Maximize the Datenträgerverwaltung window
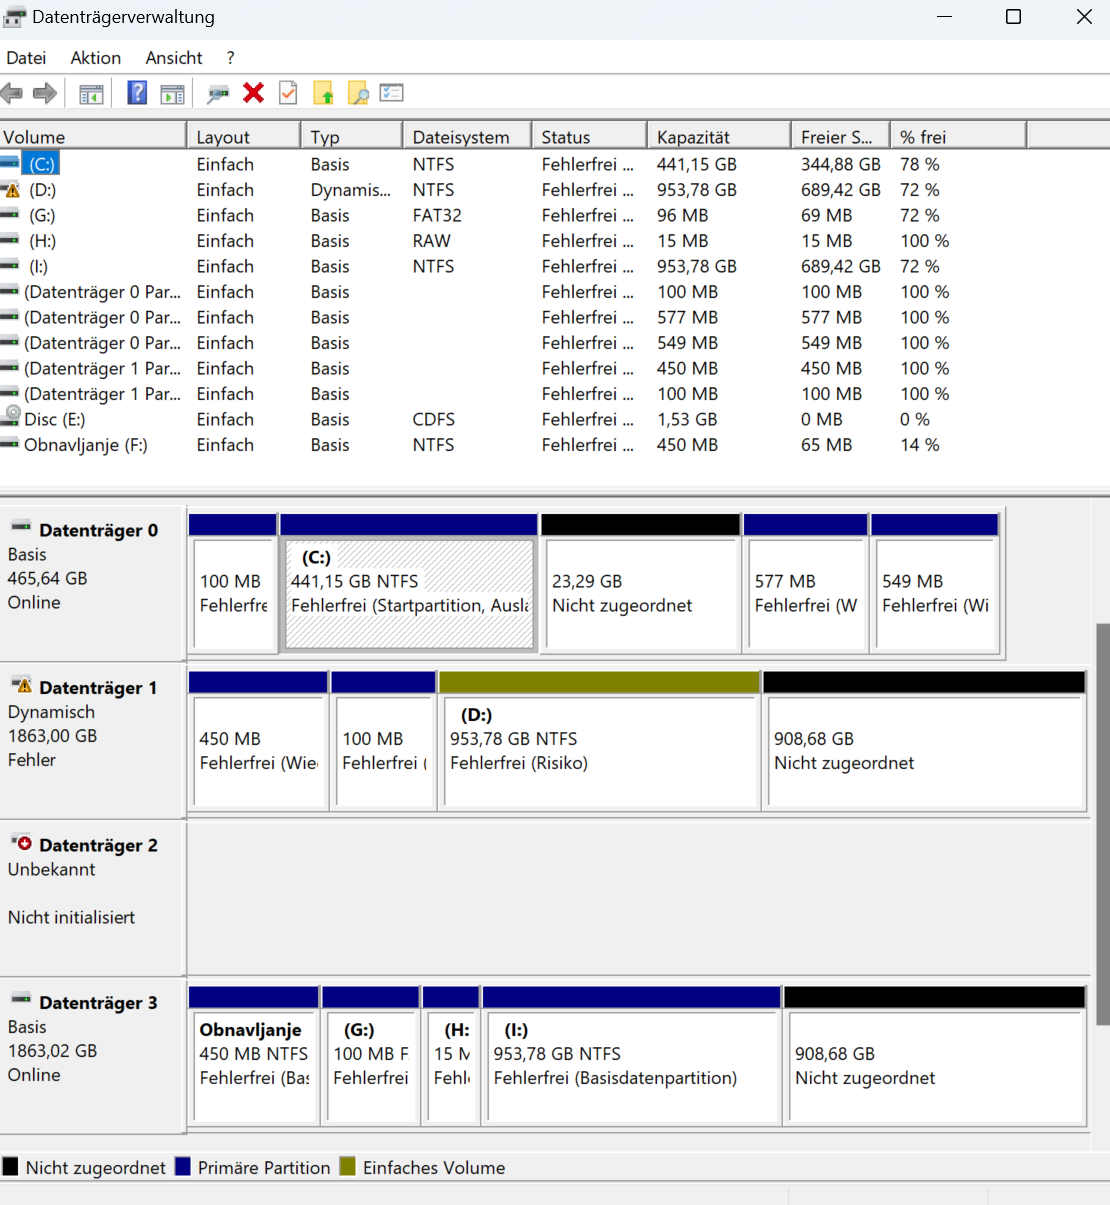Screen dimensions: 1110x1205 1013,17
